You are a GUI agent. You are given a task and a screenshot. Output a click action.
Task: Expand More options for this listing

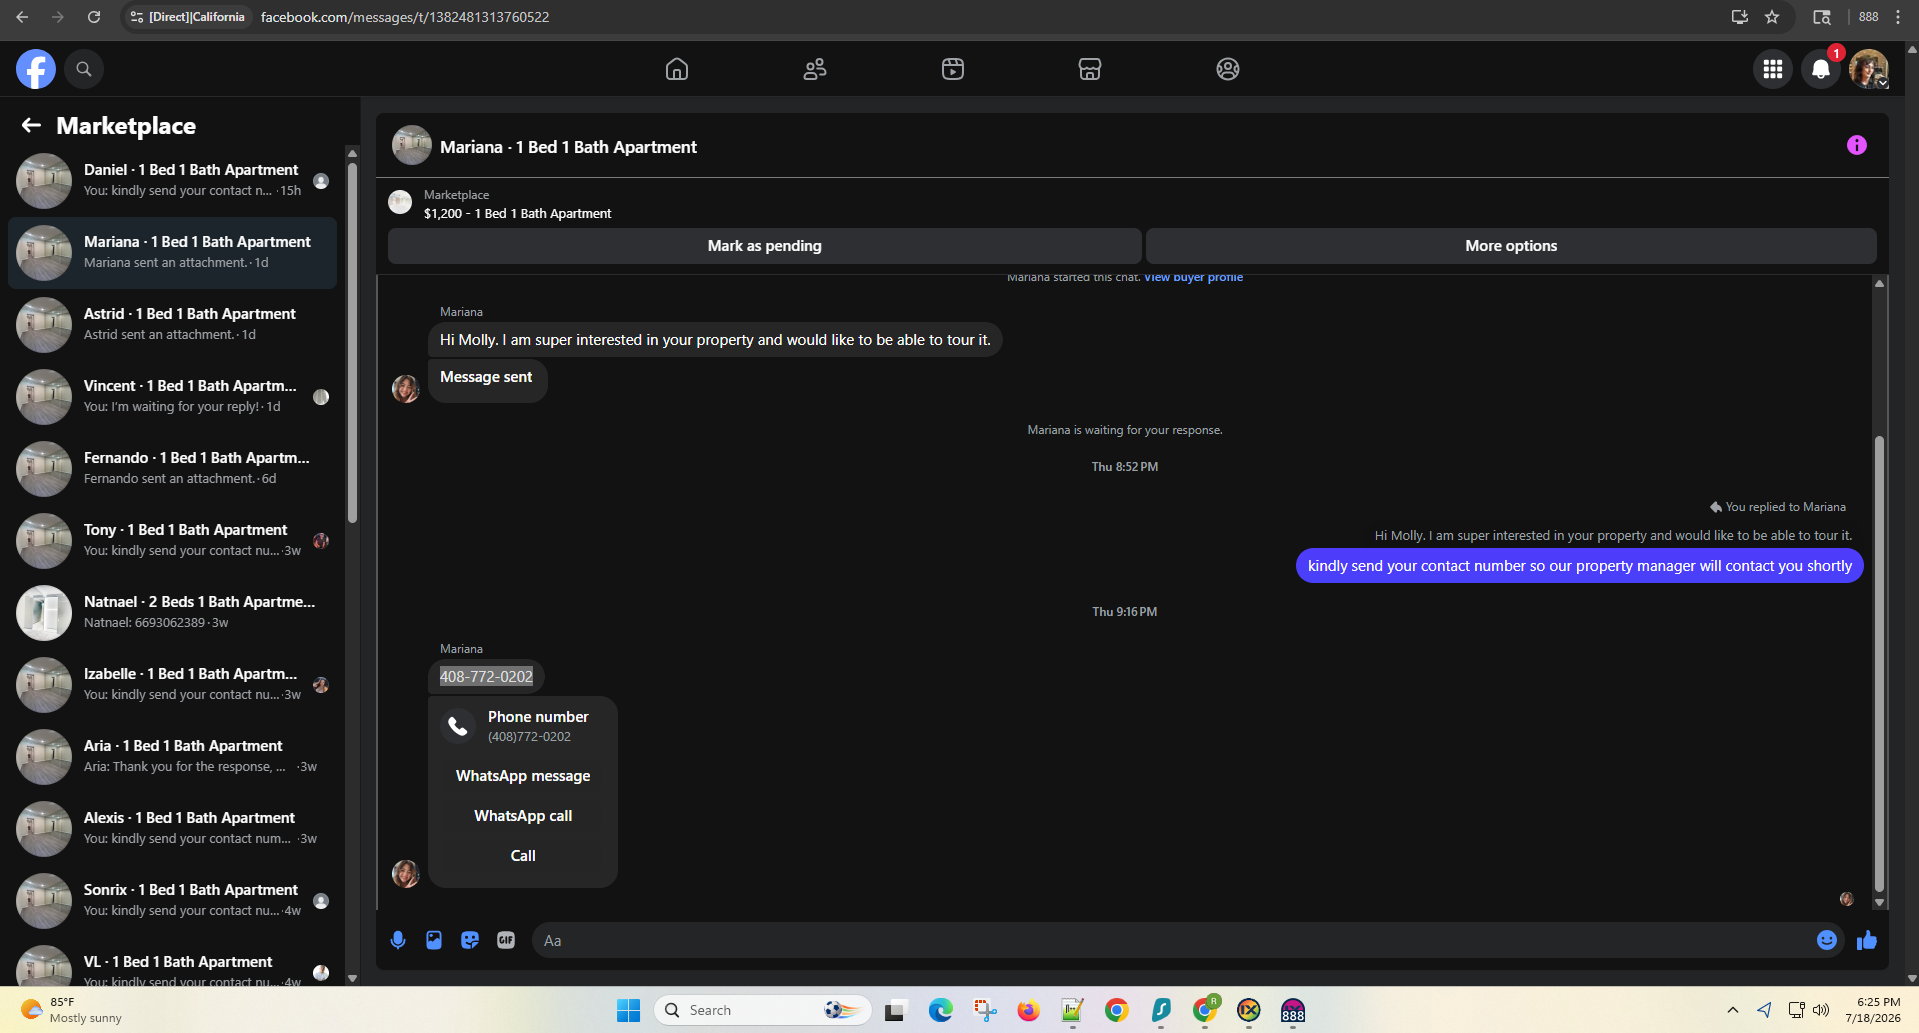[x=1511, y=246]
